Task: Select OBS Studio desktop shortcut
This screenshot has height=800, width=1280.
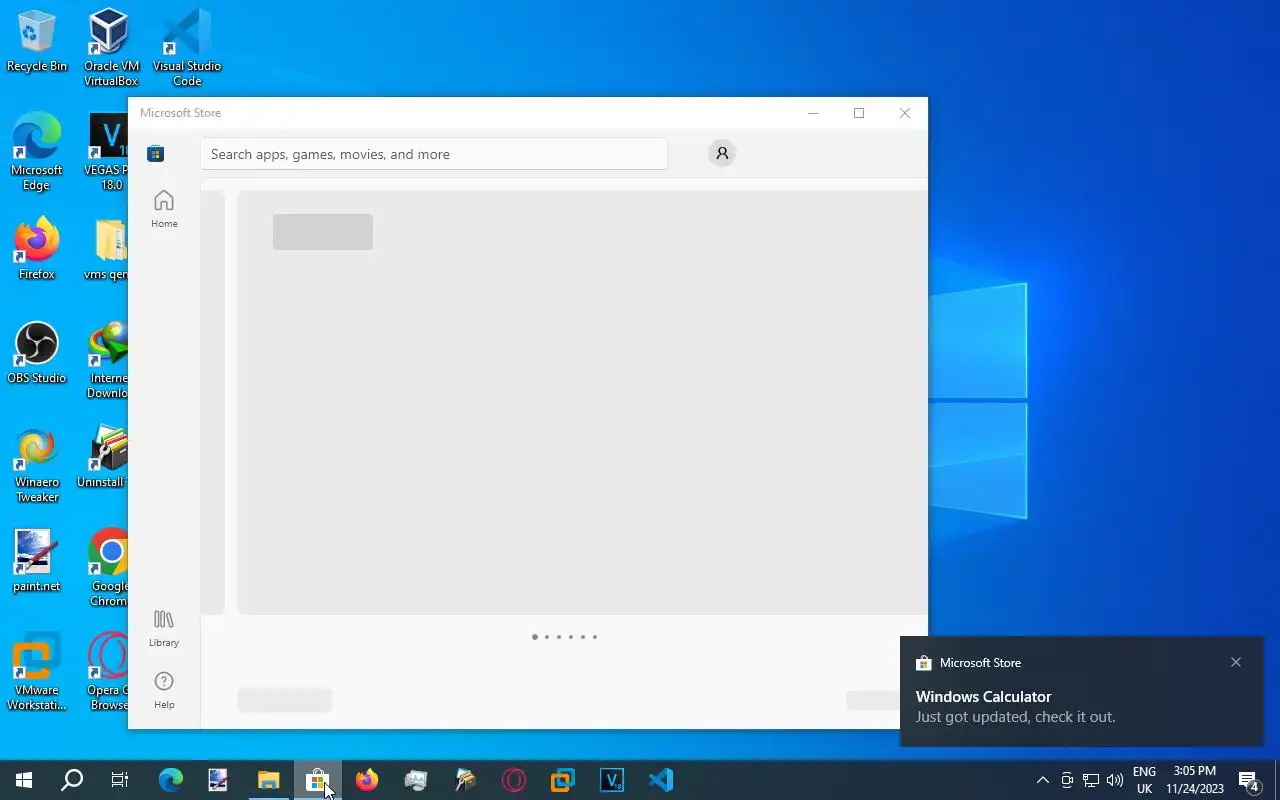Action: (x=37, y=354)
